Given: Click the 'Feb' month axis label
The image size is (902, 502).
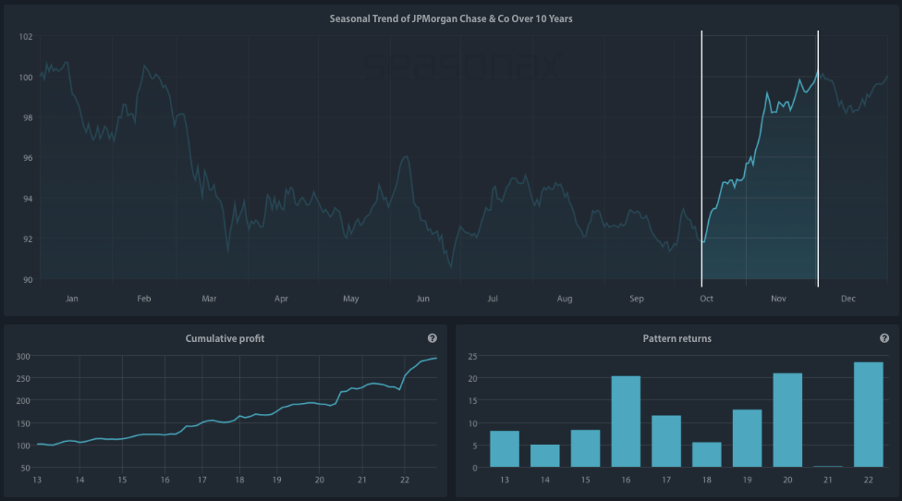Looking at the screenshot, I should coord(144,298).
